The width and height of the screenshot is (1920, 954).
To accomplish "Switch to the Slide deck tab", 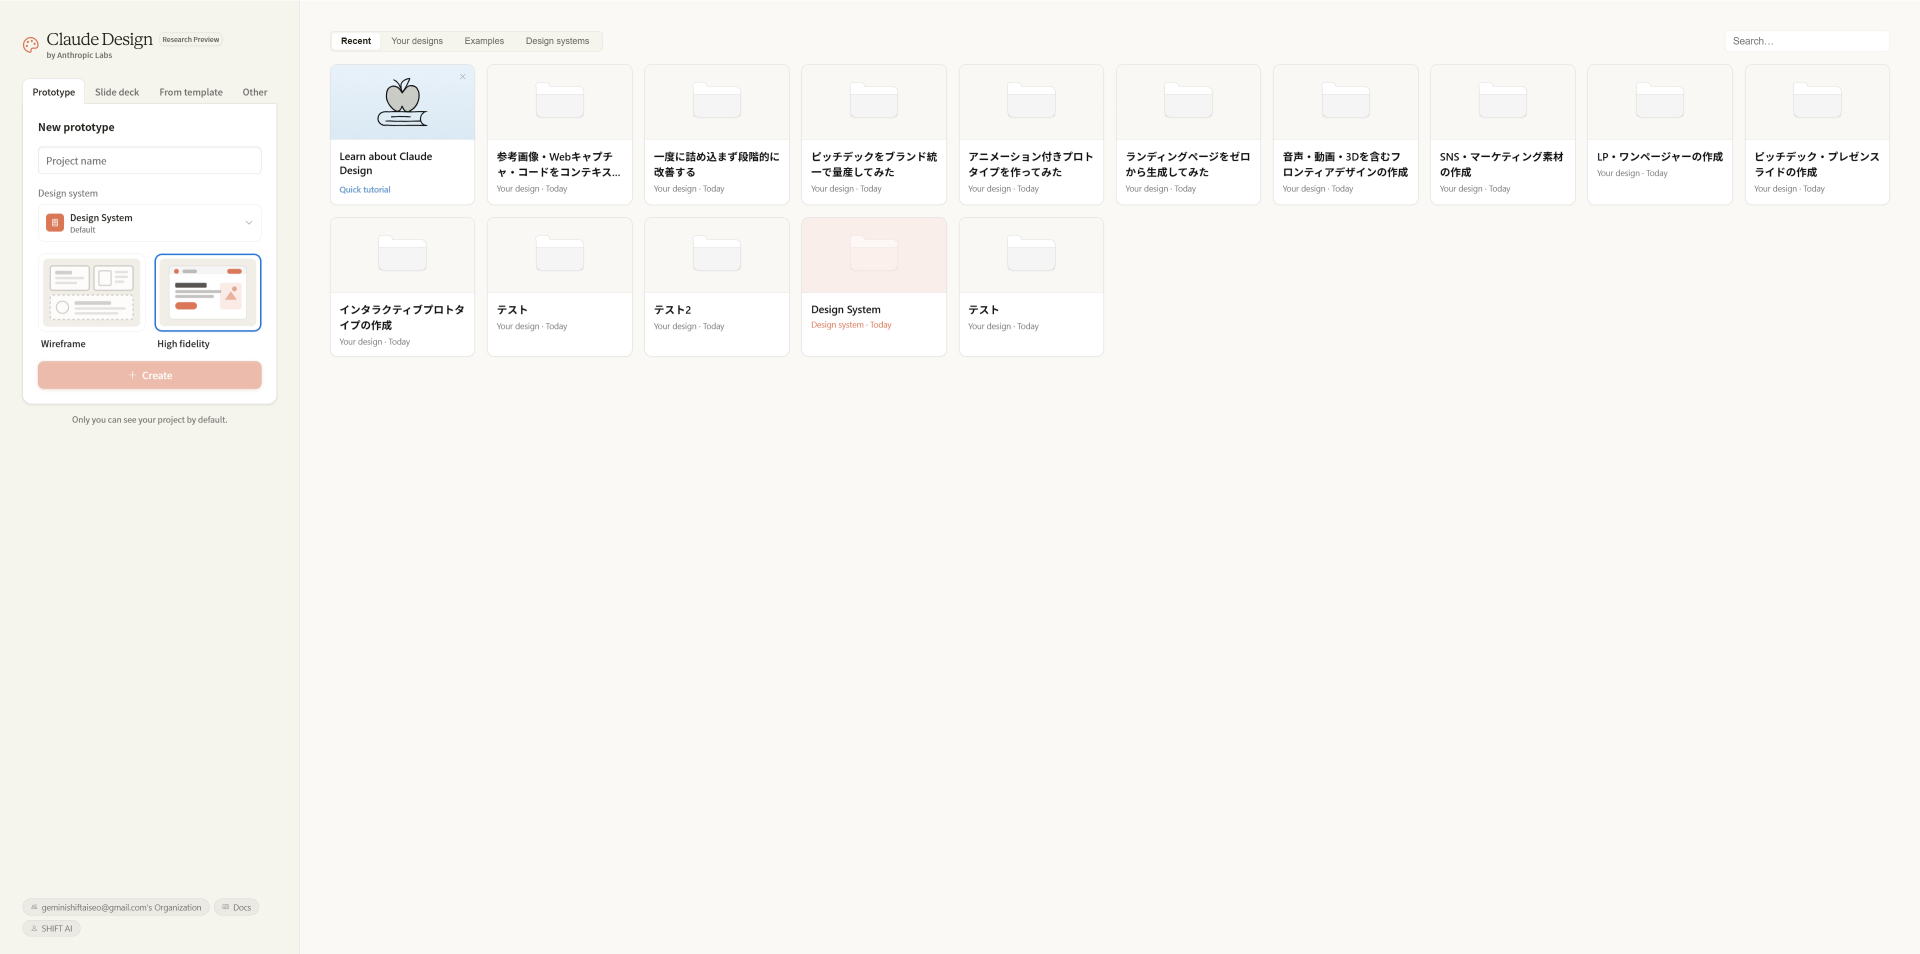I will point(117,92).
